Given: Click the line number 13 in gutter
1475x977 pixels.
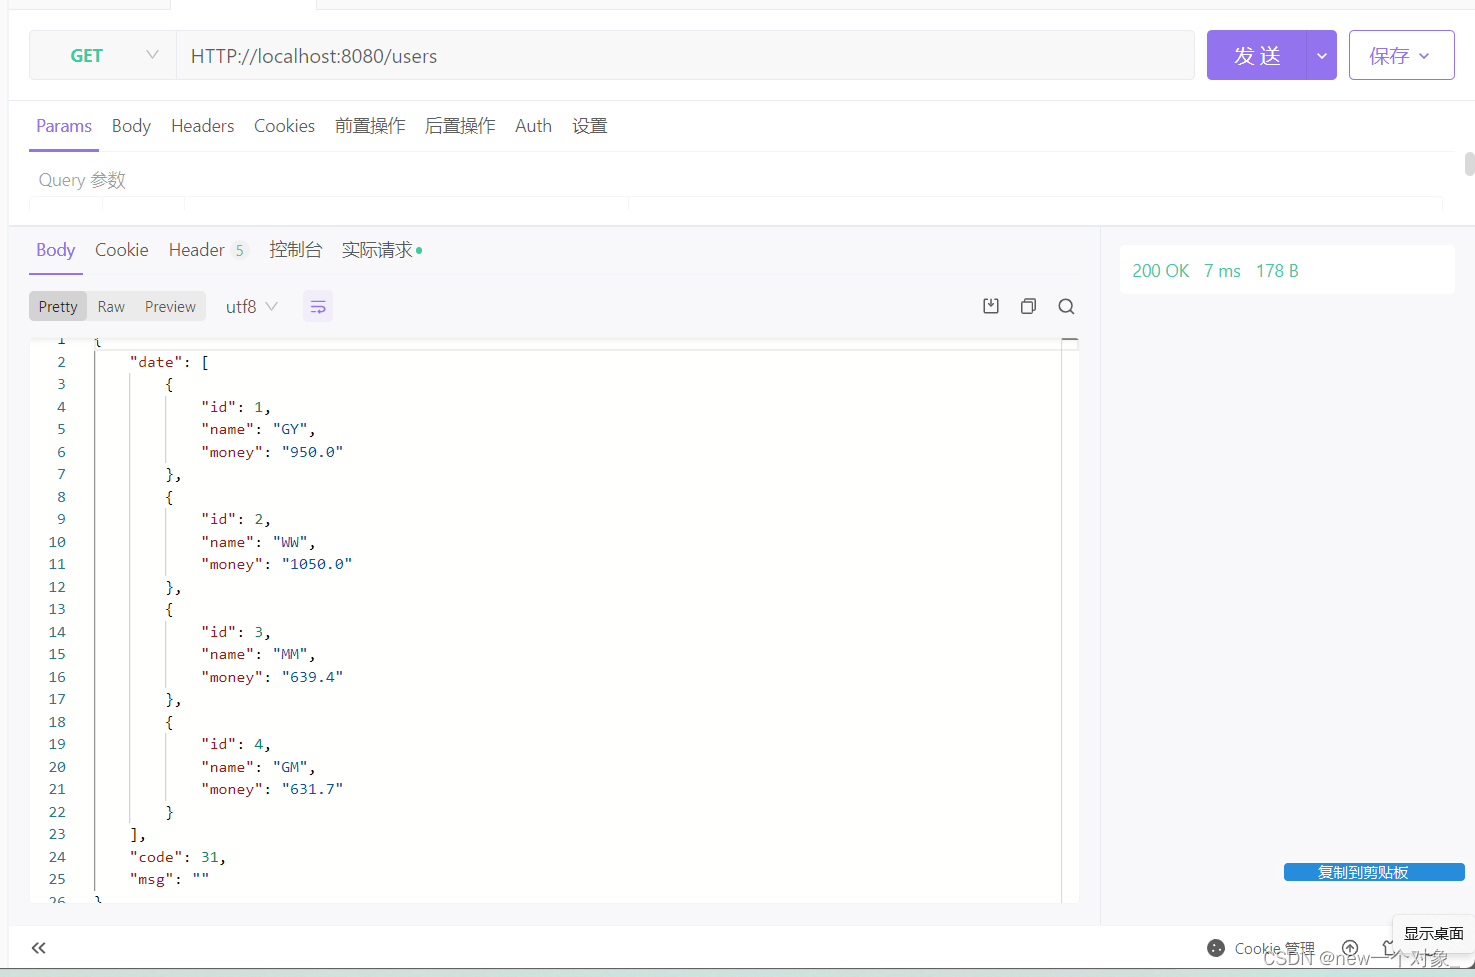Looking at the screenshot, I should [x=57, y=609].
